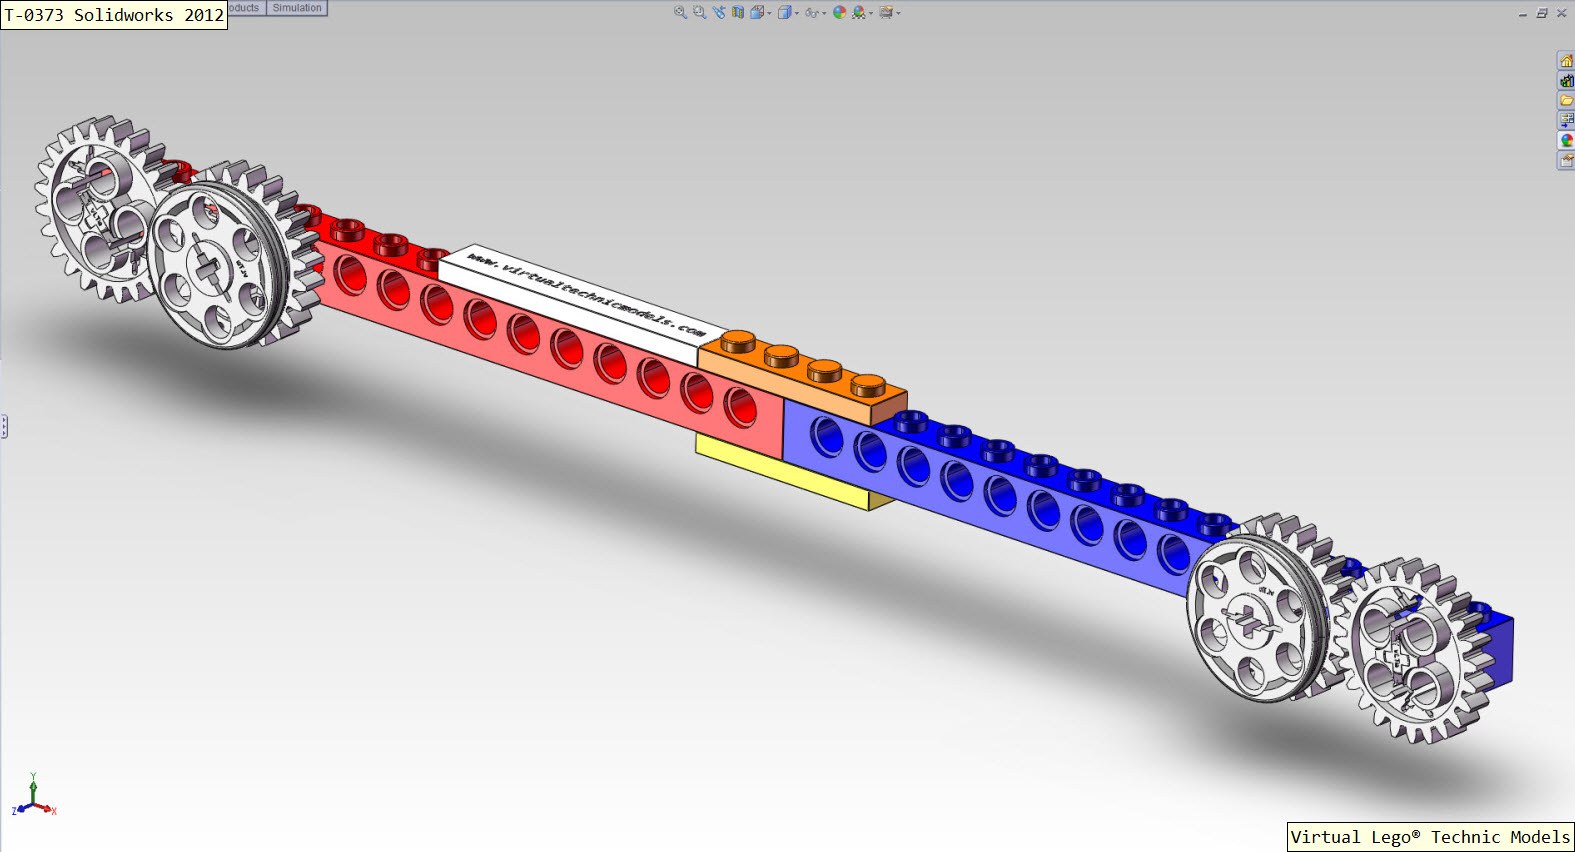The height and width of the screenshot is (852, 1575).
Task: Open the File Explorer folder tab
Action: coord(1566,100)
